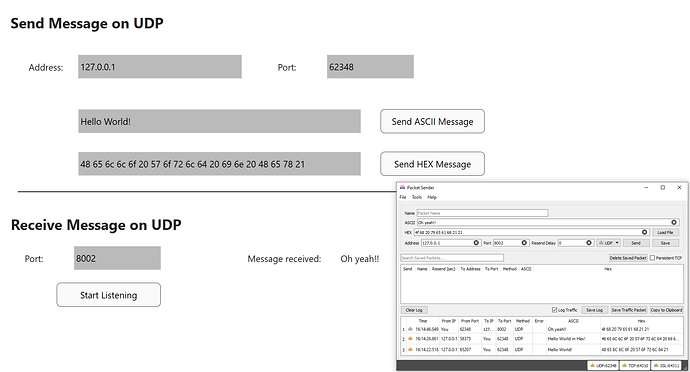Clear the Address field in Packet Sender

click(x=476, y=243)
